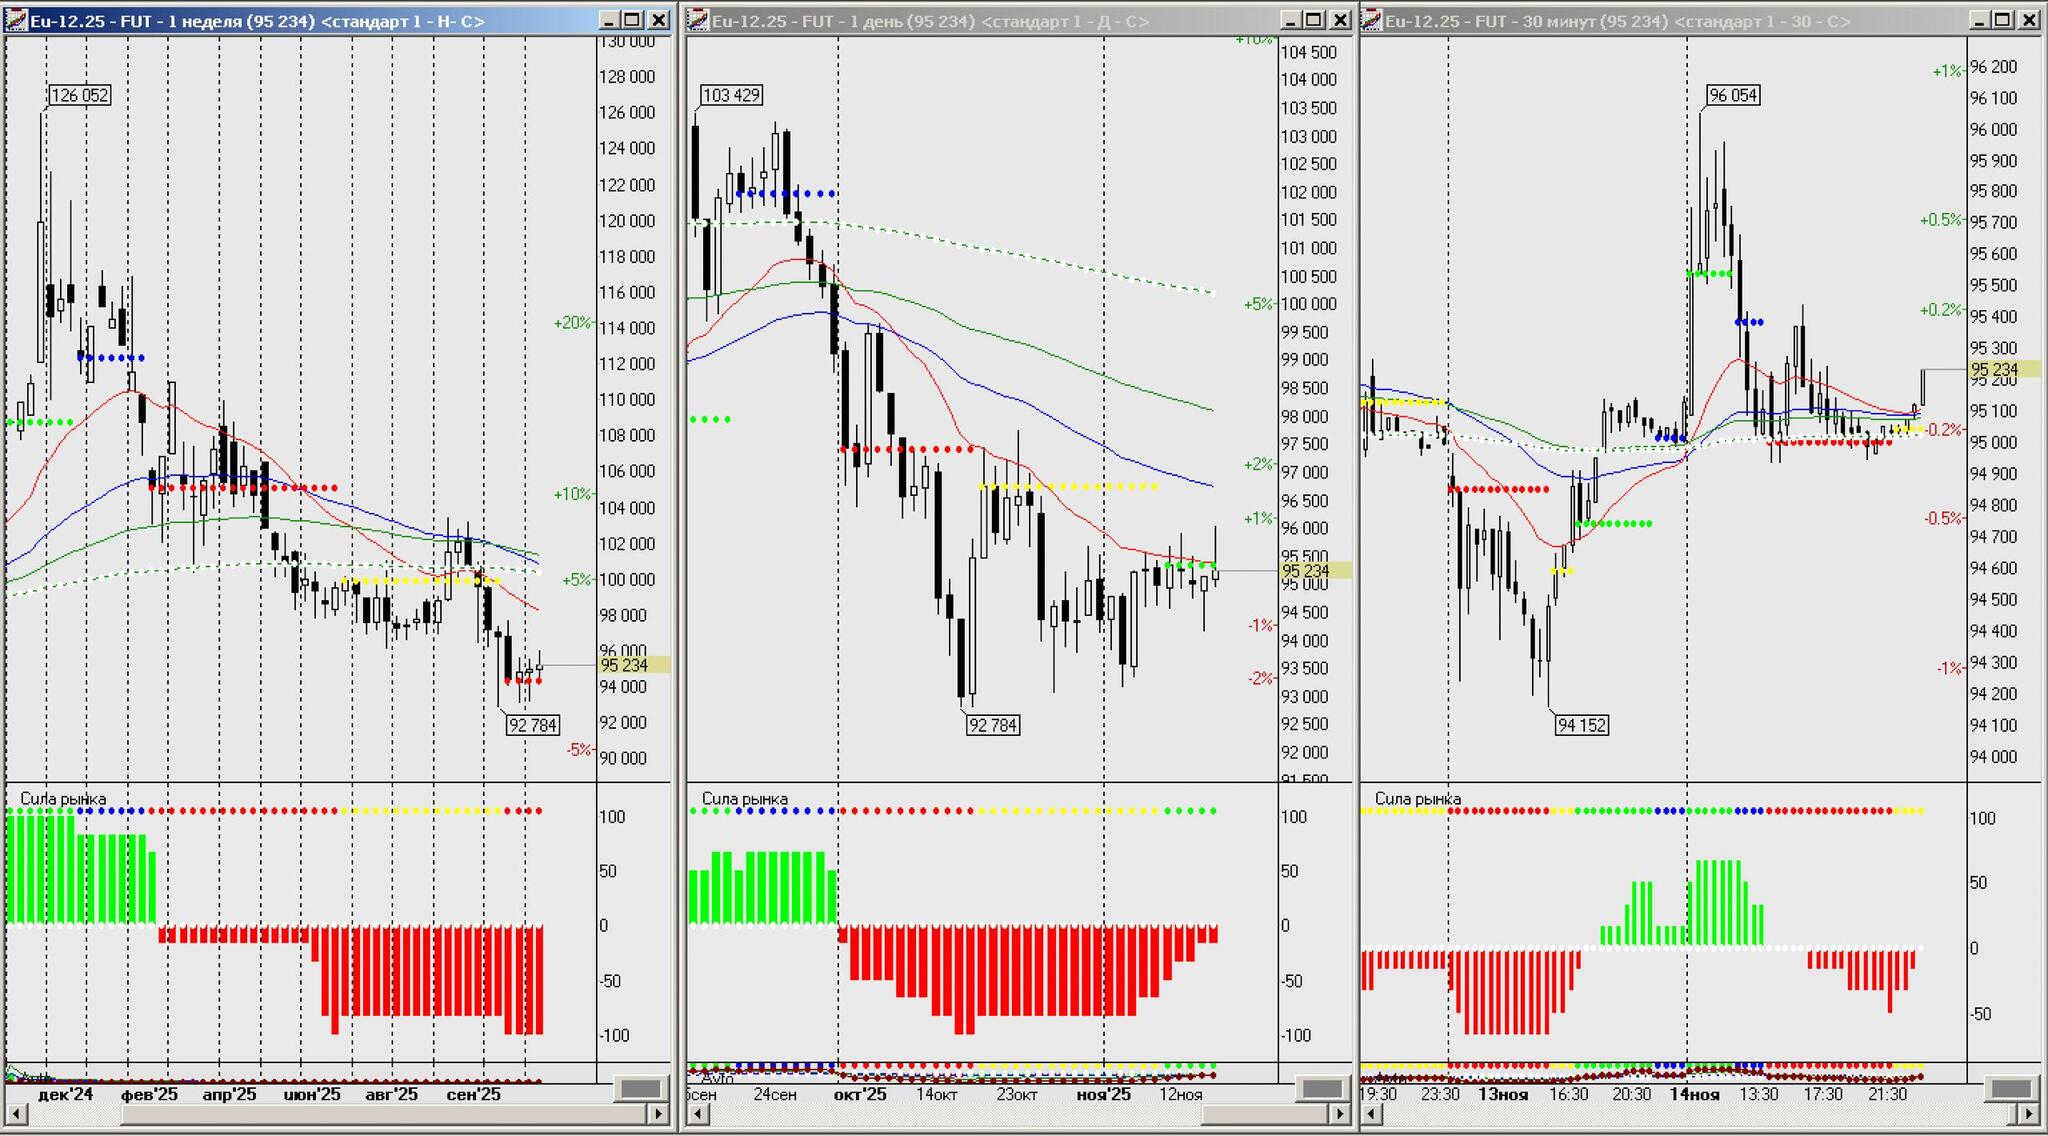Click the 94 152 low price label
Image resolution: width=2048 pixels, height=1136 pixels.
tap(1581, 725)
